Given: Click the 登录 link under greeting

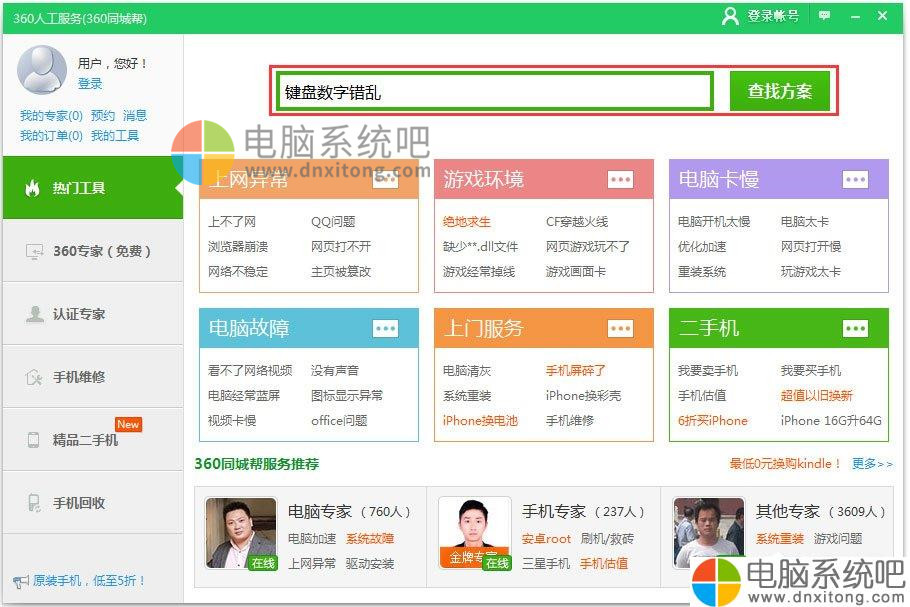Looking at the screenshot, I should coord(90,84).
